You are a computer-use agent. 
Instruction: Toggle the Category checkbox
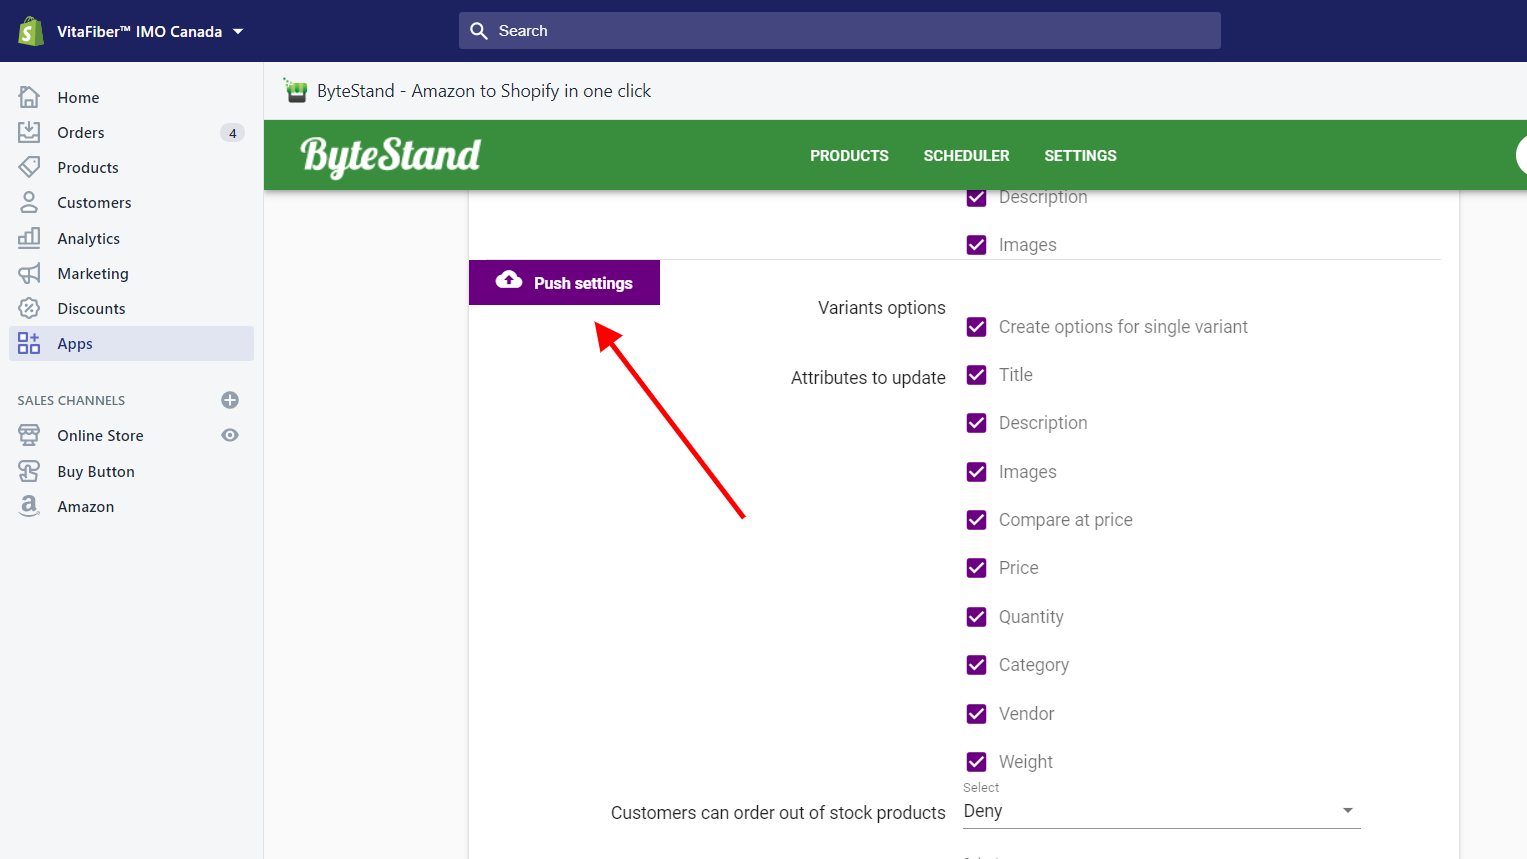pos(977,665)
